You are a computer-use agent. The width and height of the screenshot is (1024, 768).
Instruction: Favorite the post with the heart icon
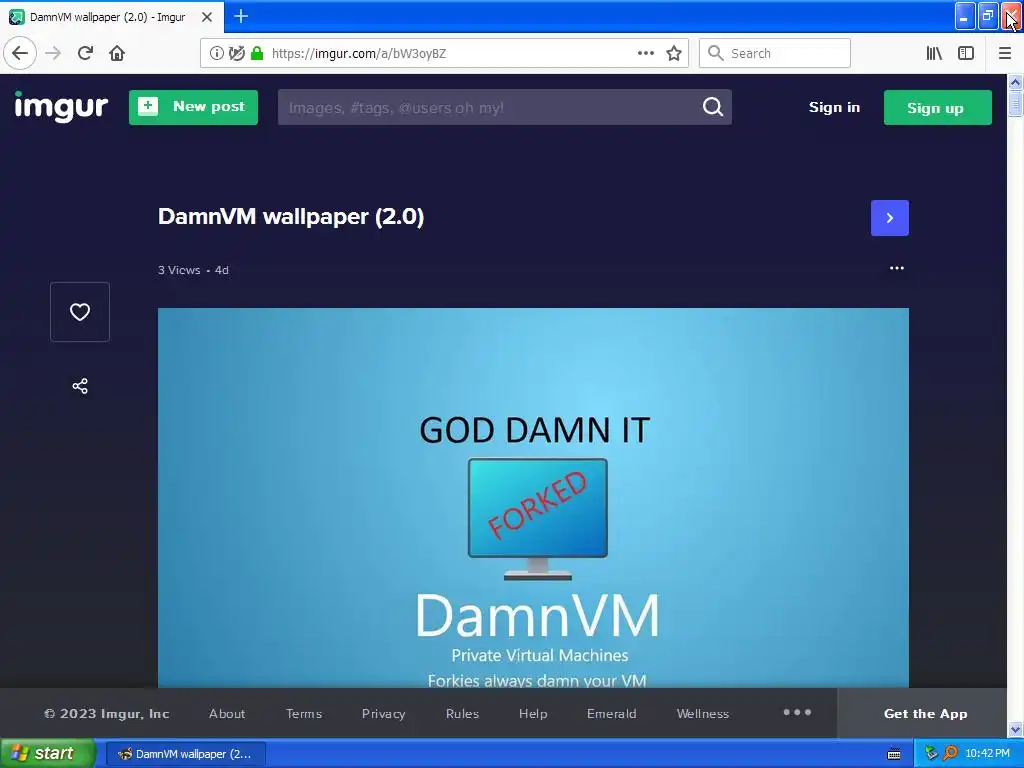(x=80, y=312)
